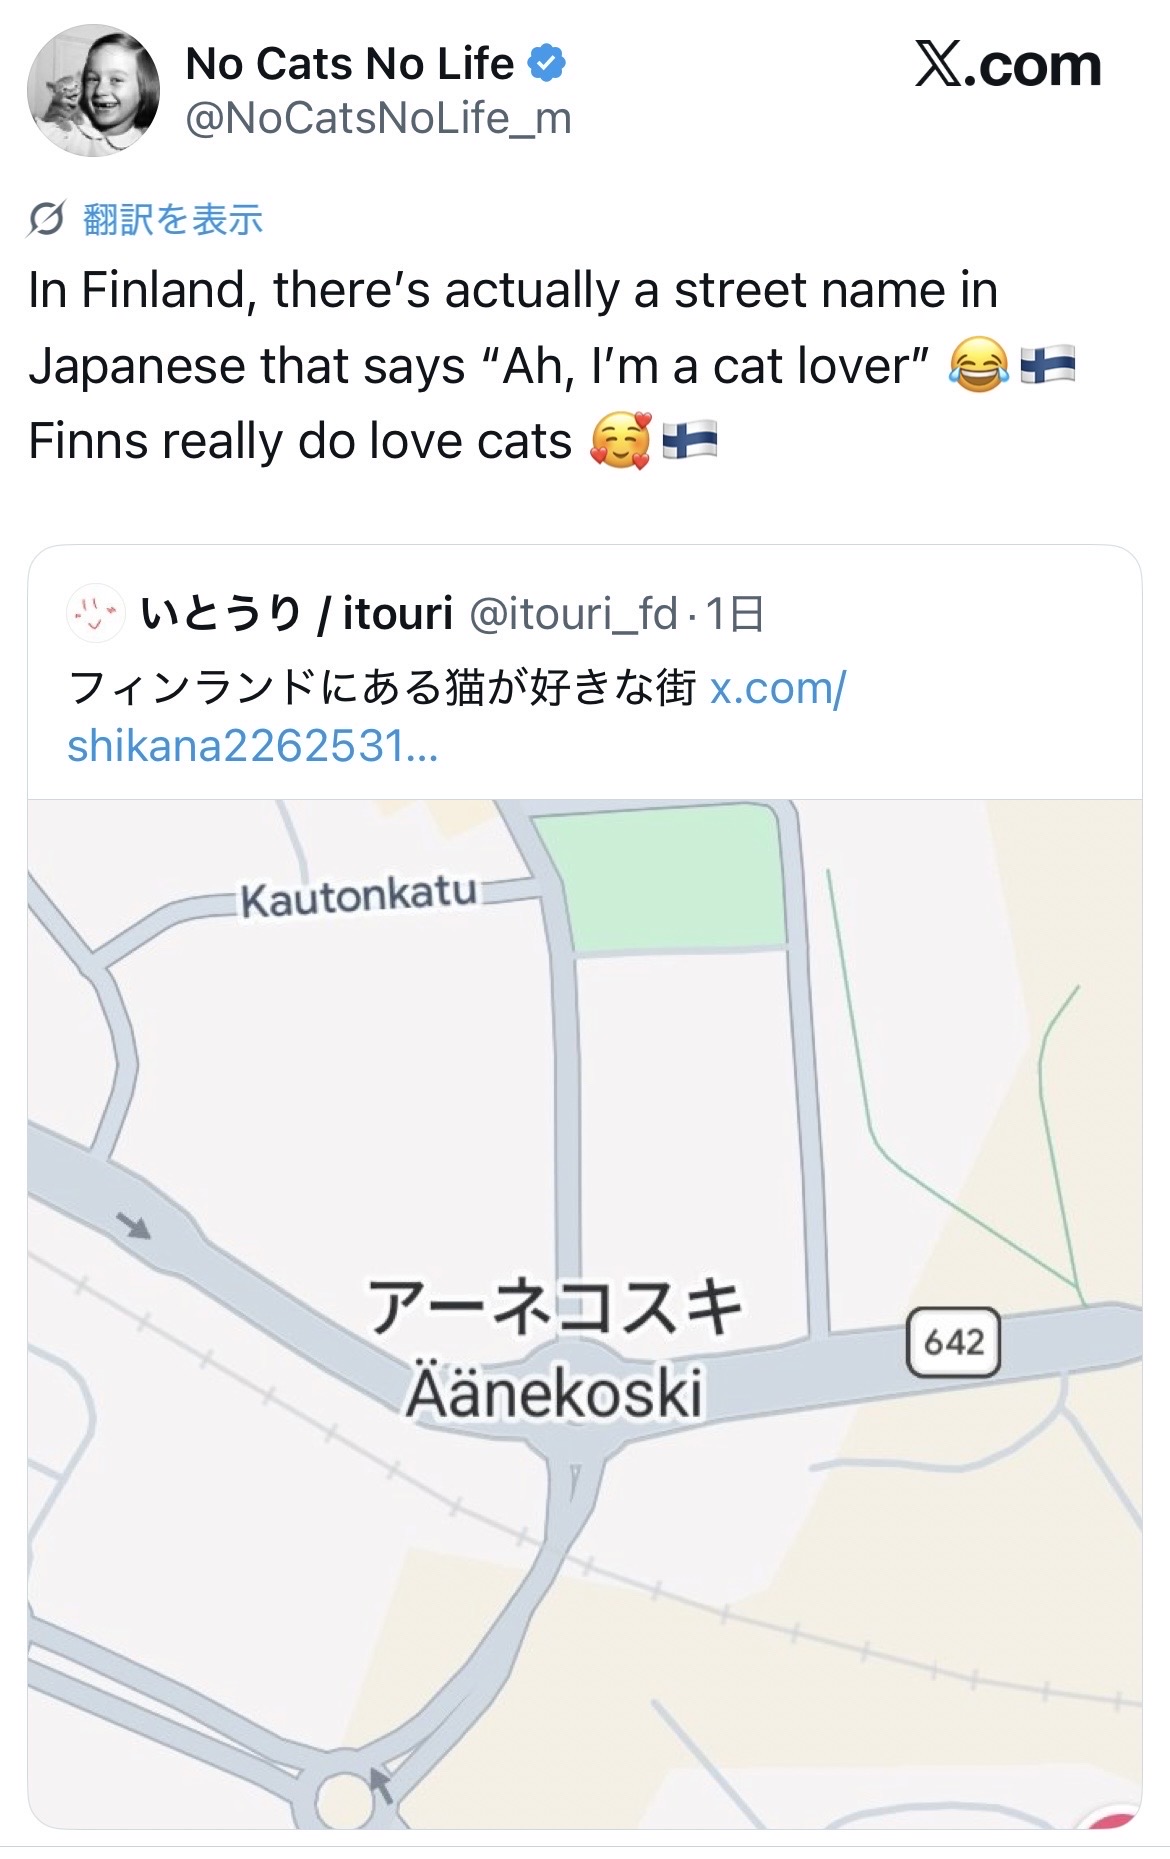Click the Äänekoski town label

click(554, 1392)
